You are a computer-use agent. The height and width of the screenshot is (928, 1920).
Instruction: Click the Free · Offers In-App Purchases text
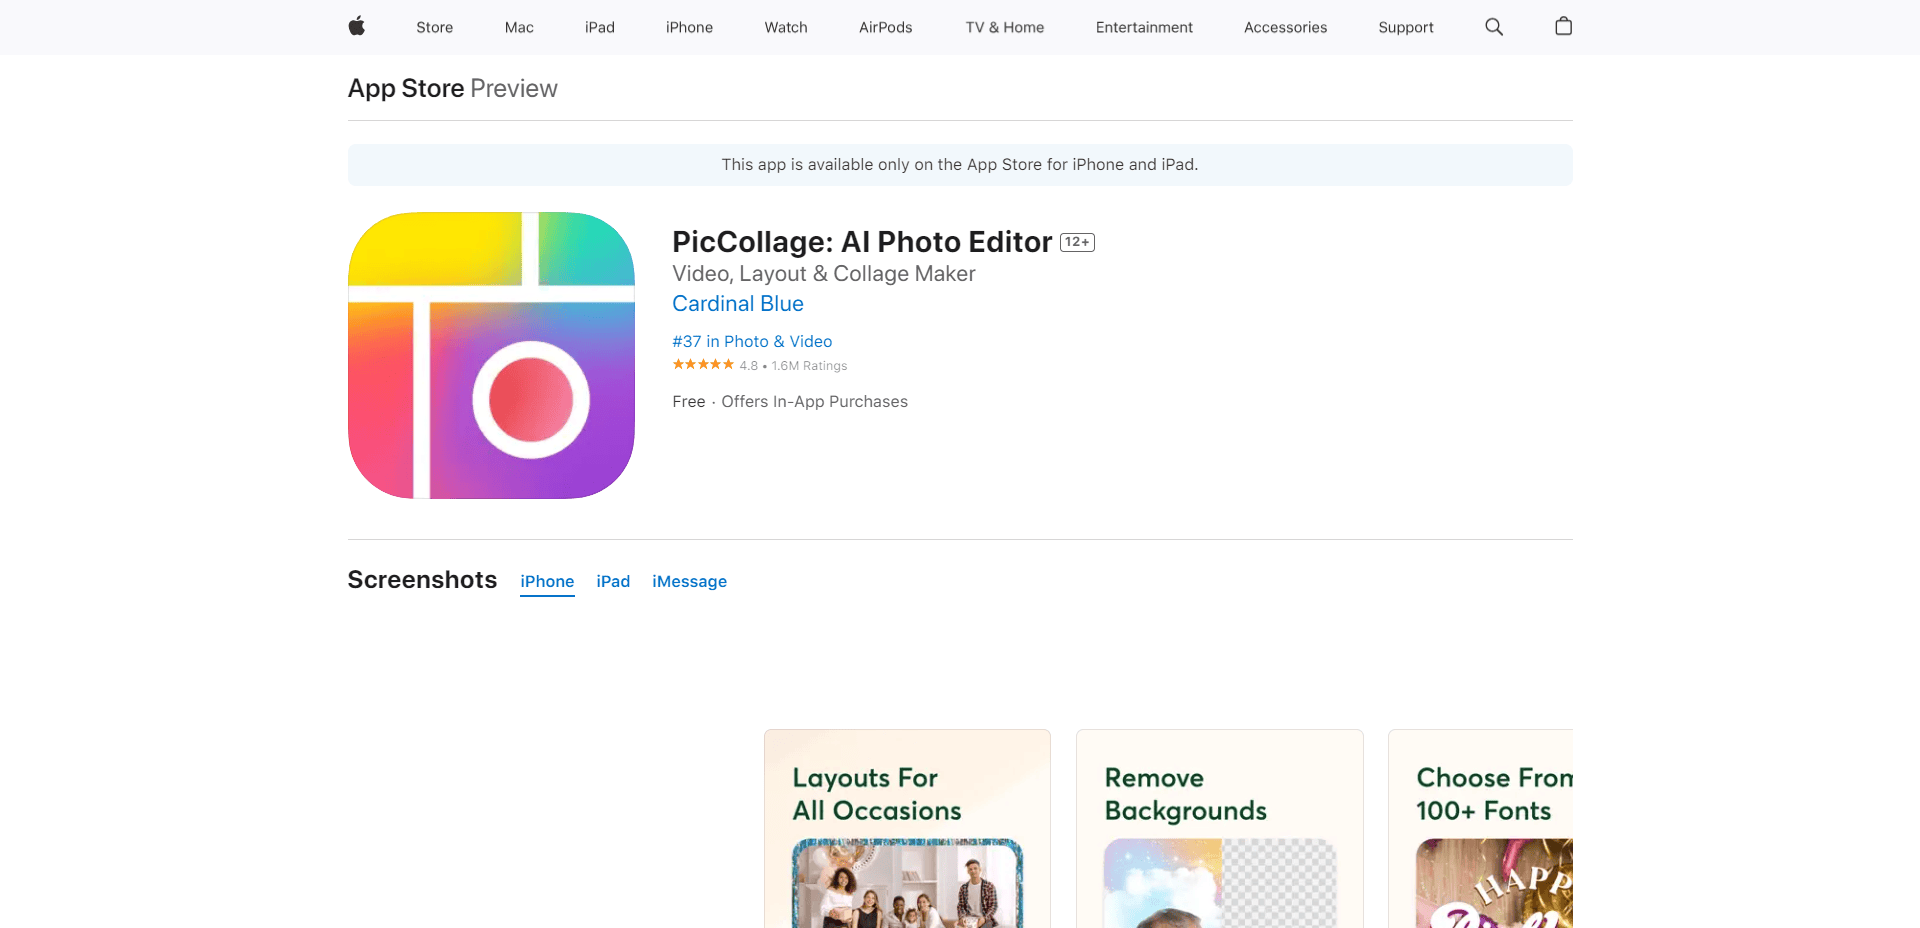point(790,402)
